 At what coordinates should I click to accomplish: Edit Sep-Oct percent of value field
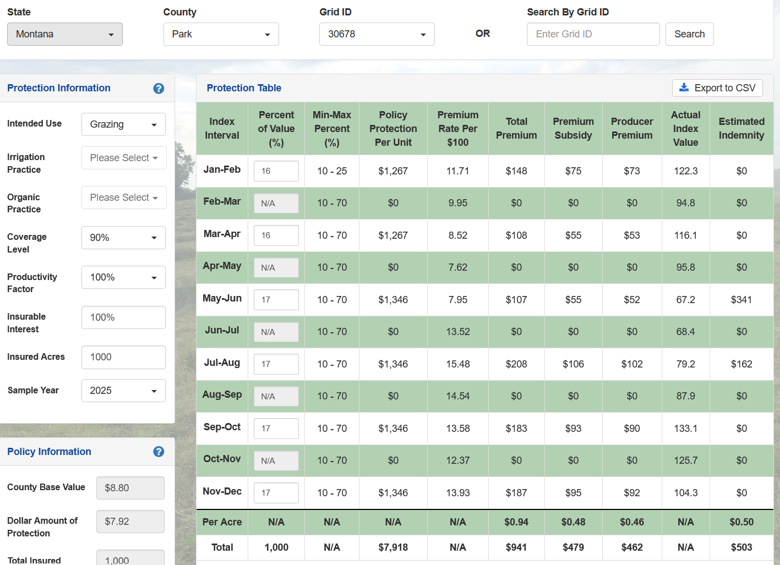pyautogui.click(x=276, y=428)
